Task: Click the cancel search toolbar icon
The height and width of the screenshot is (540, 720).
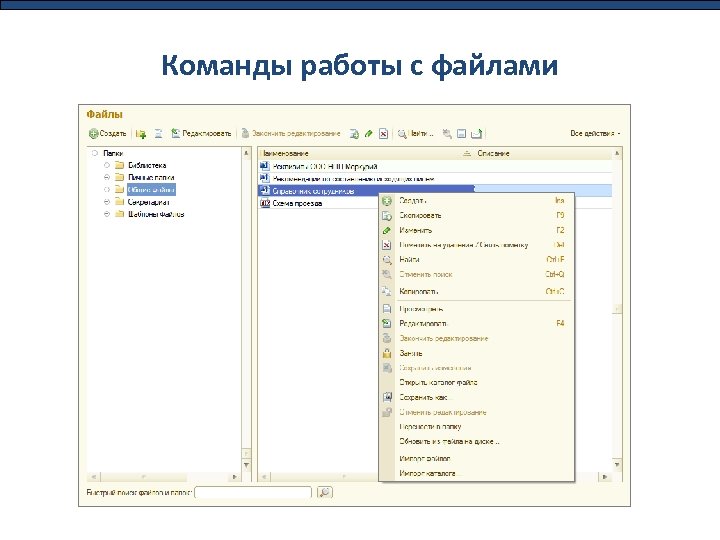Action: [x=447, y=134]
